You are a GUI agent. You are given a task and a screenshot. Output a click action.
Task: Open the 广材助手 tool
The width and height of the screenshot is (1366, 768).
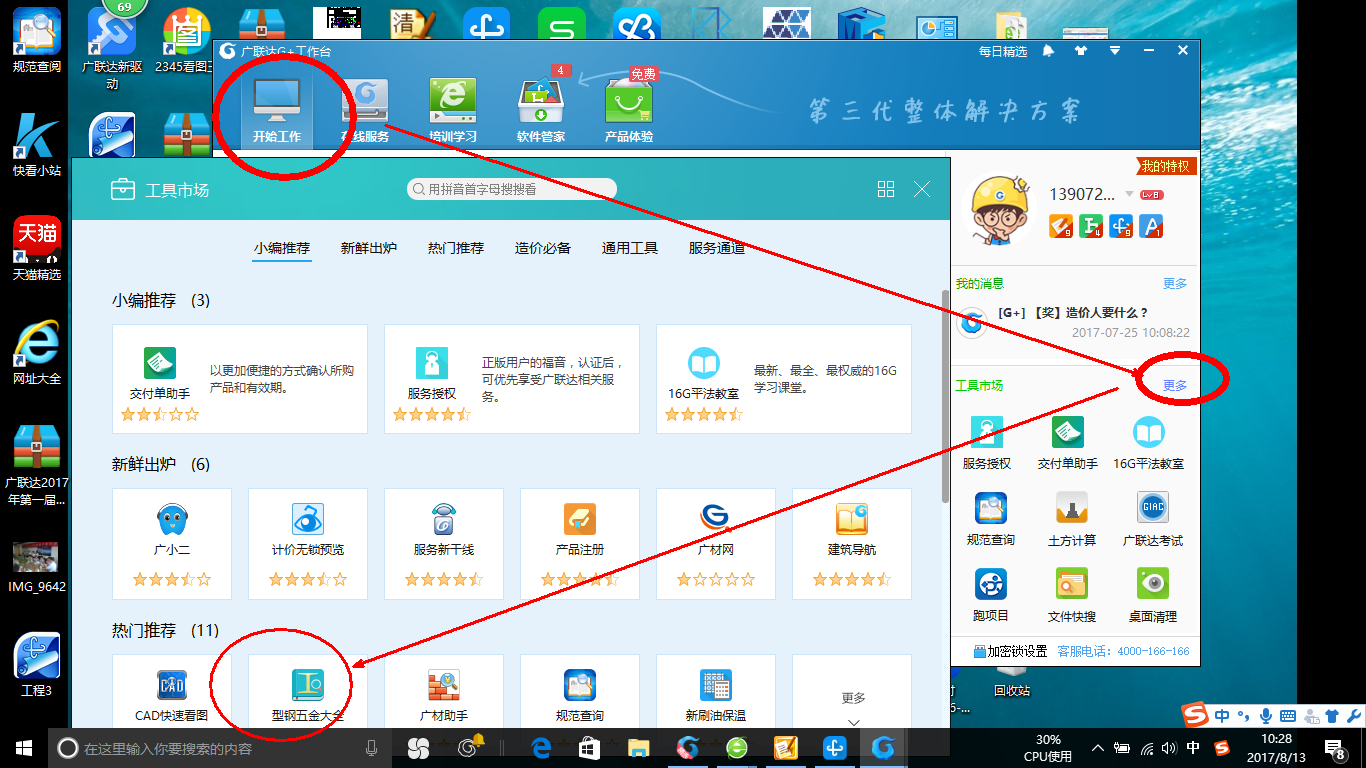[x=444, y=692]
